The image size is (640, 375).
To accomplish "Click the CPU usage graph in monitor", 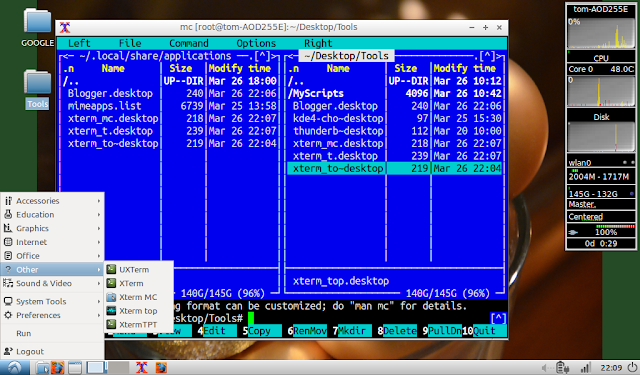I will click(601, 34).
